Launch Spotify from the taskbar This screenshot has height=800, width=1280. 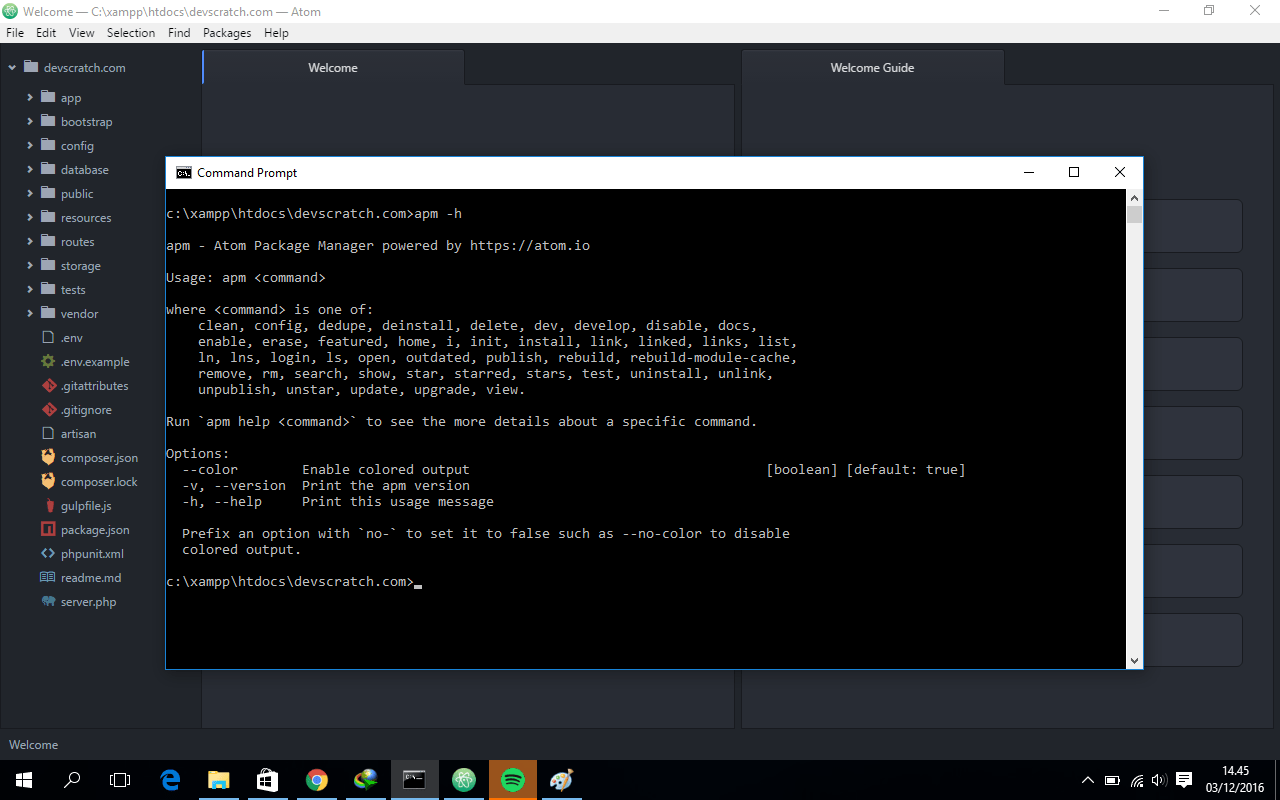point(512,779)
